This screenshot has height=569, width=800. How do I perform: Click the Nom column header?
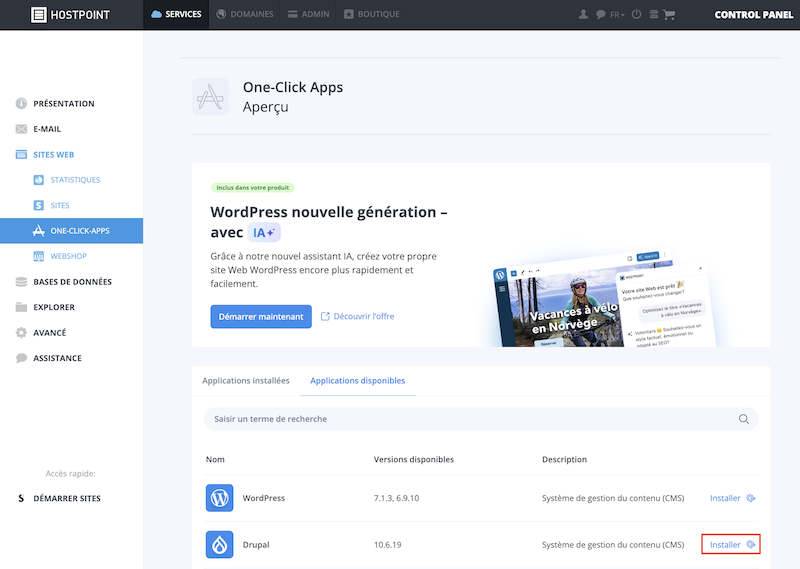click(215, 459)
